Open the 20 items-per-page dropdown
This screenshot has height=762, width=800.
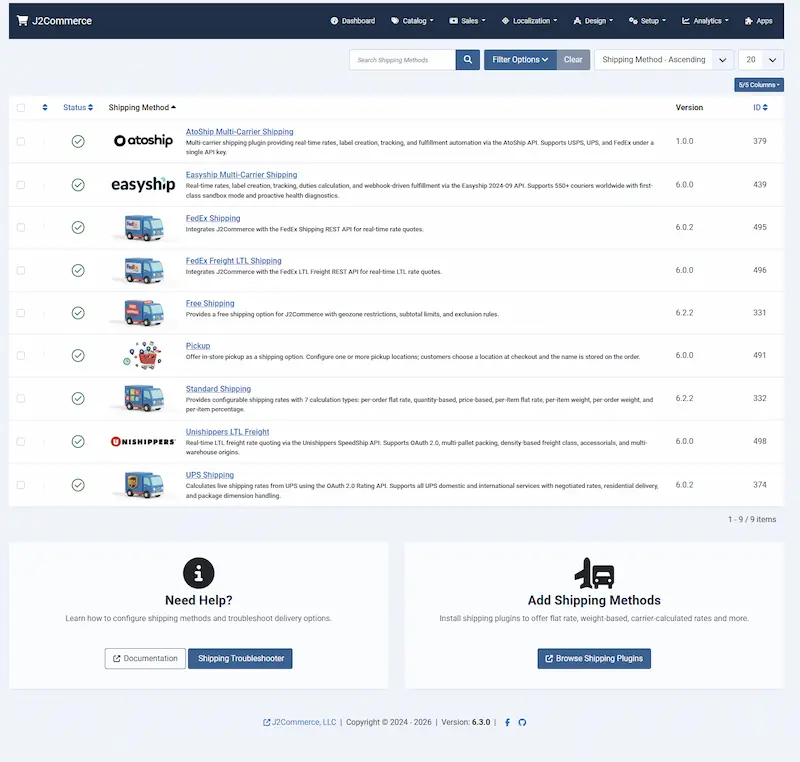tap(761, 60)
